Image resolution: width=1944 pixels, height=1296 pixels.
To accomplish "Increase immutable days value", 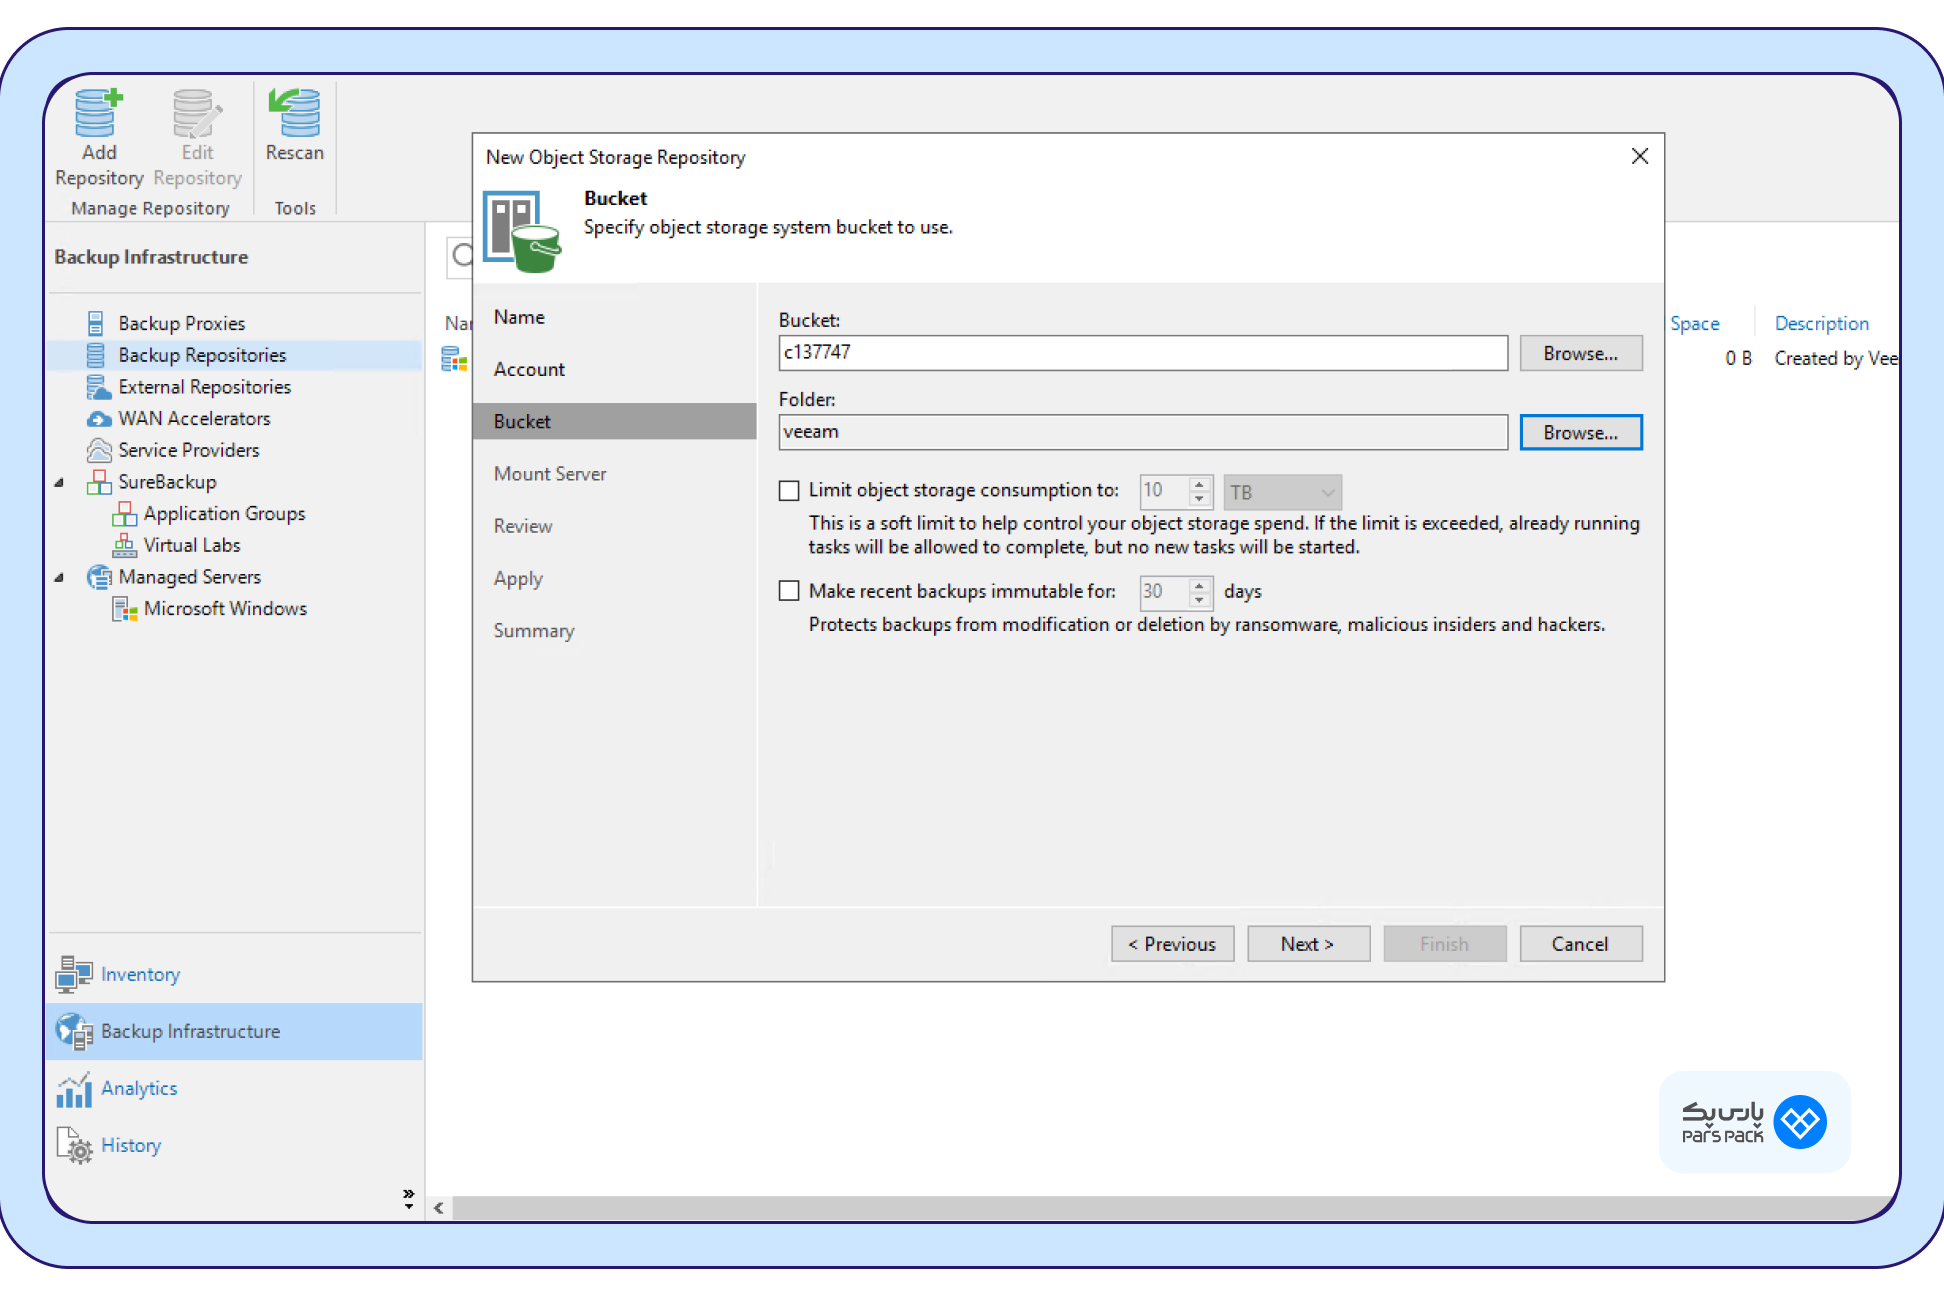I will [1199, 584].
